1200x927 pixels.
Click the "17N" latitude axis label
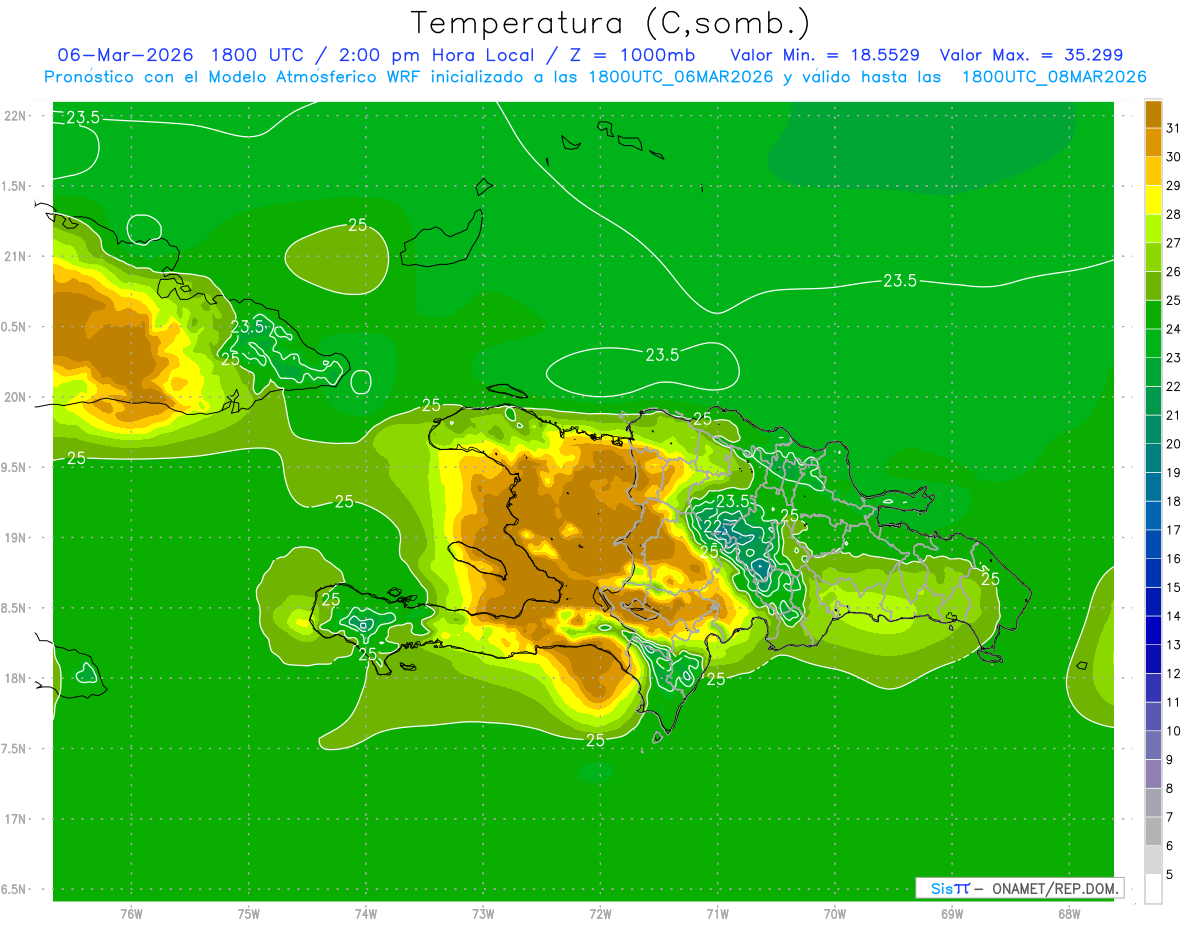tap(14, 820)
